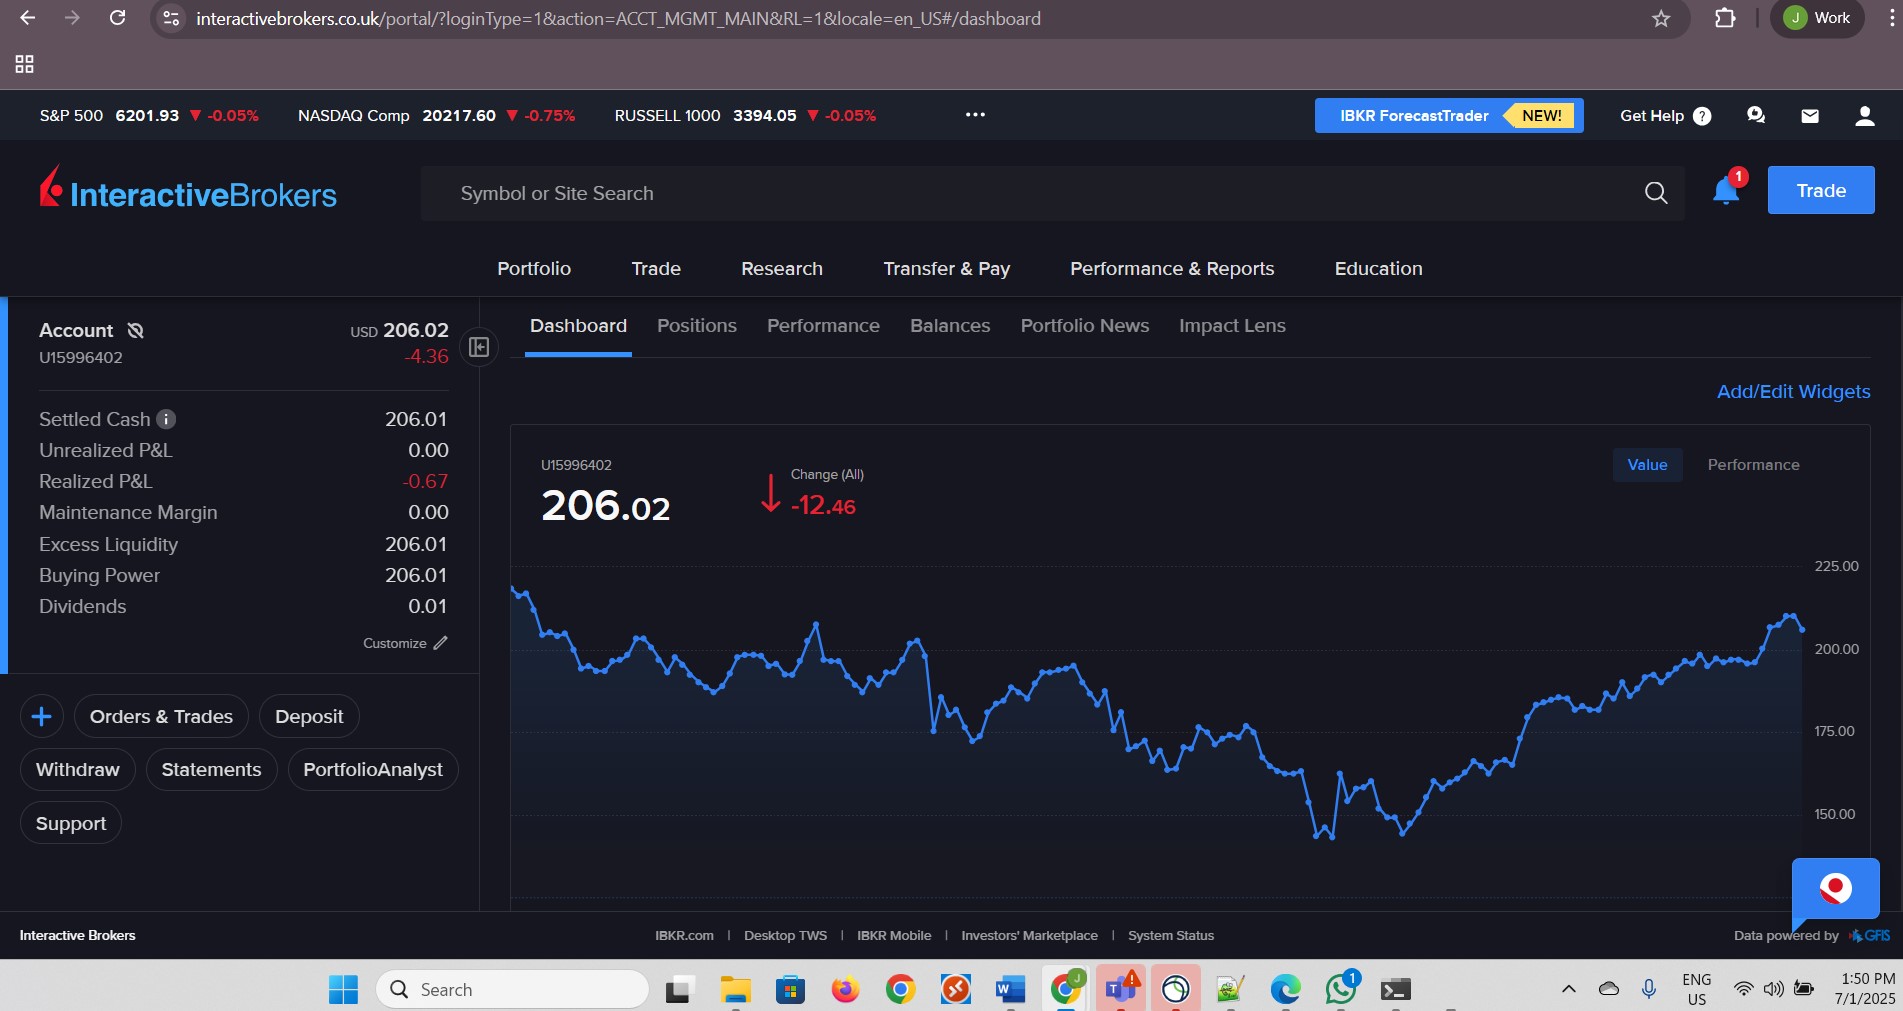
Task: Click Orders & Trades button
Action: [x=161, y=716]
